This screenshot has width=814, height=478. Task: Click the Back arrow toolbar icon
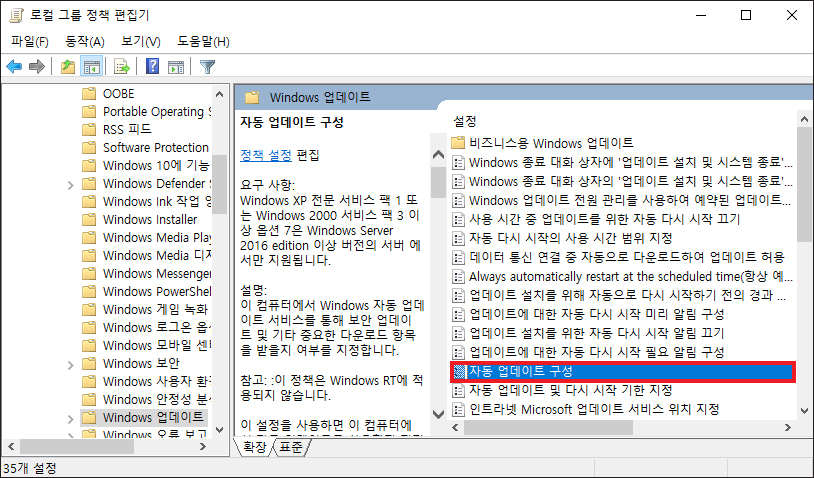click(14, 66)
